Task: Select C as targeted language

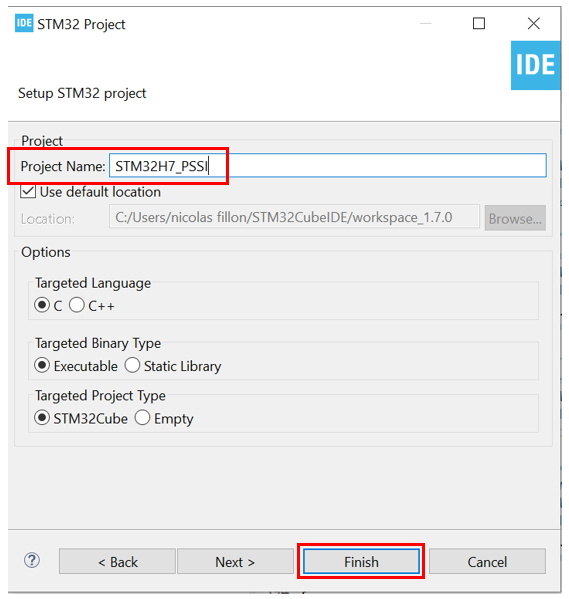Action: [42, 305]
